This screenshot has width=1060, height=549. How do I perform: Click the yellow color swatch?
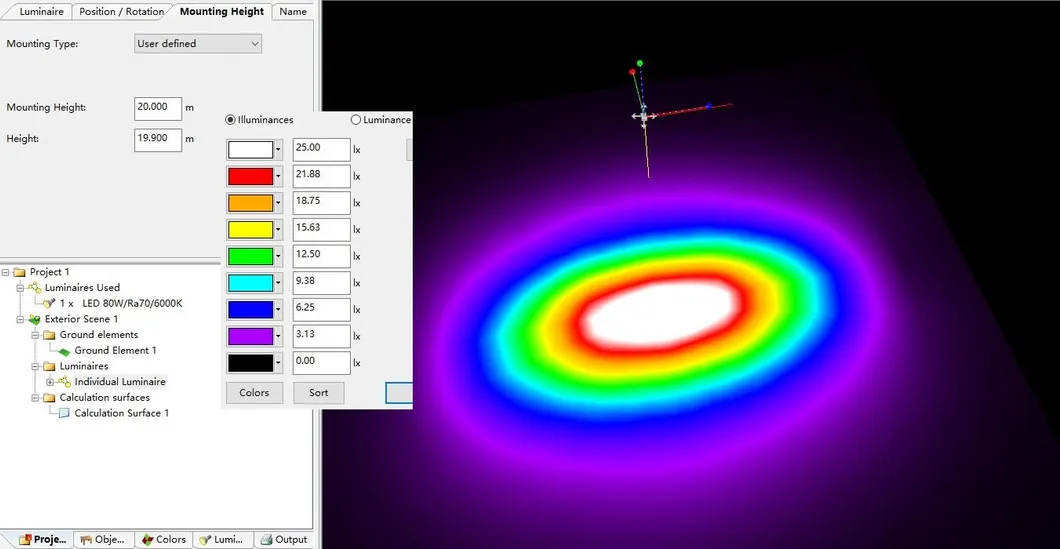[x=250, y=230]
